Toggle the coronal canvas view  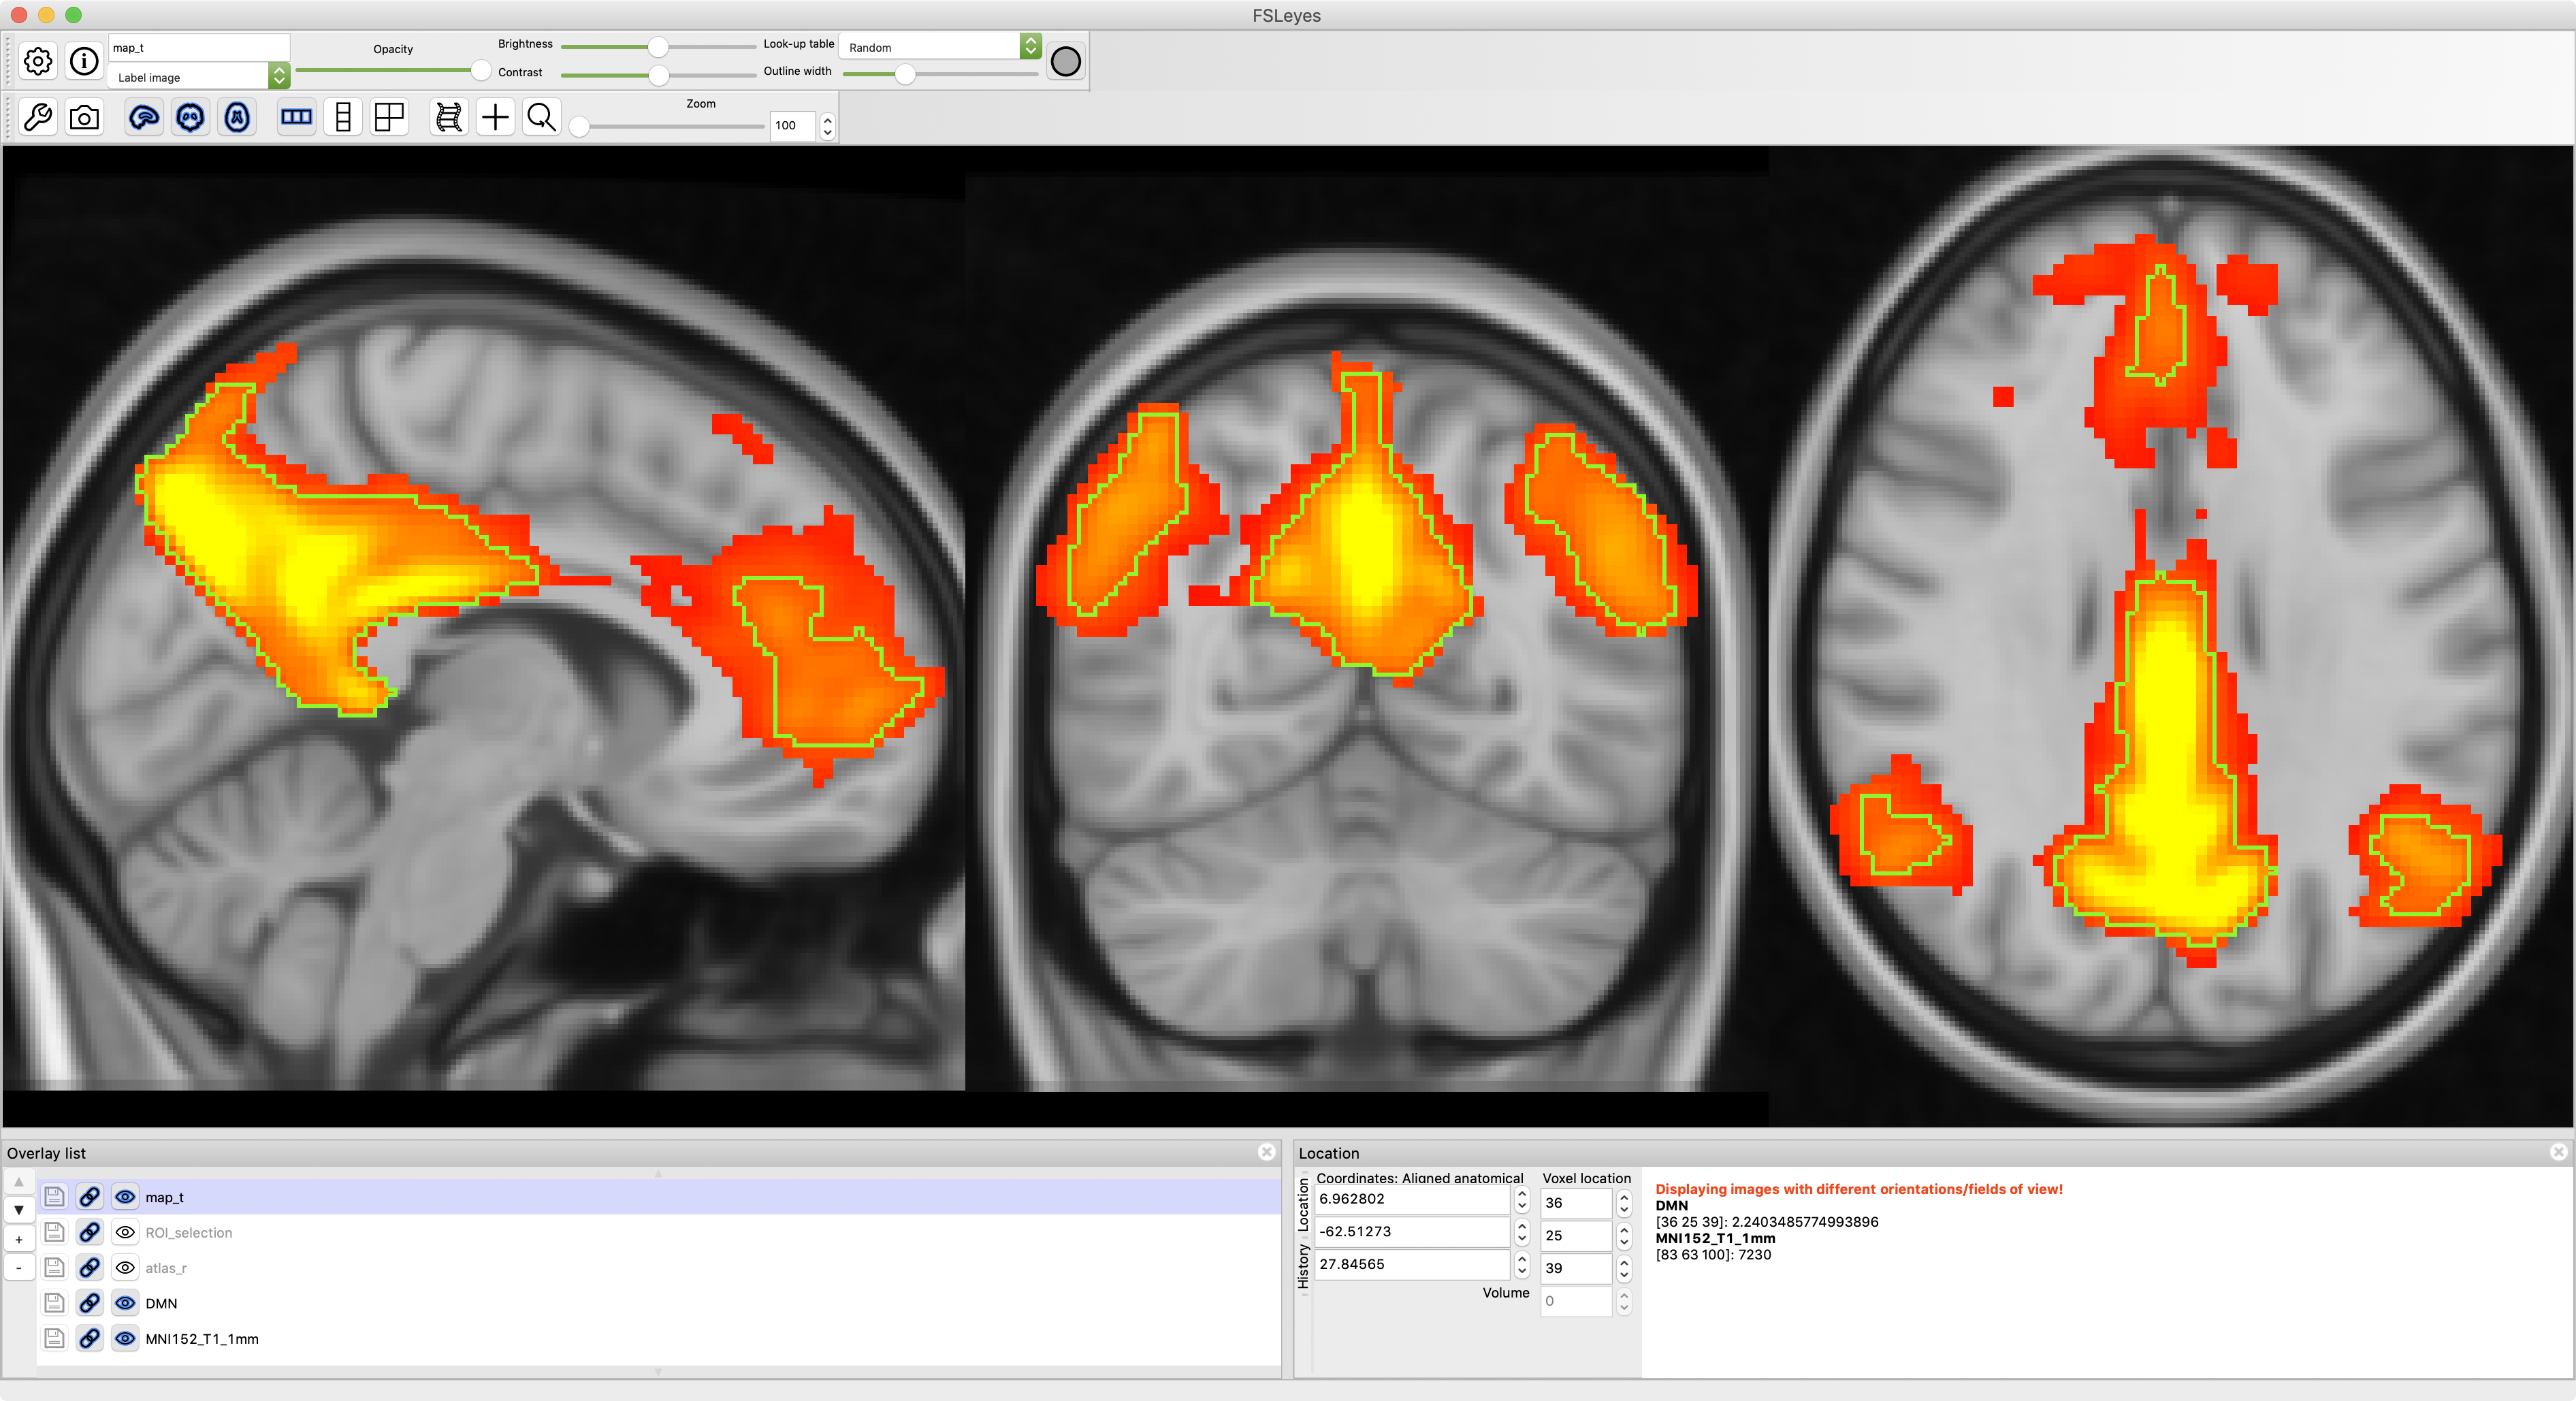190,117
